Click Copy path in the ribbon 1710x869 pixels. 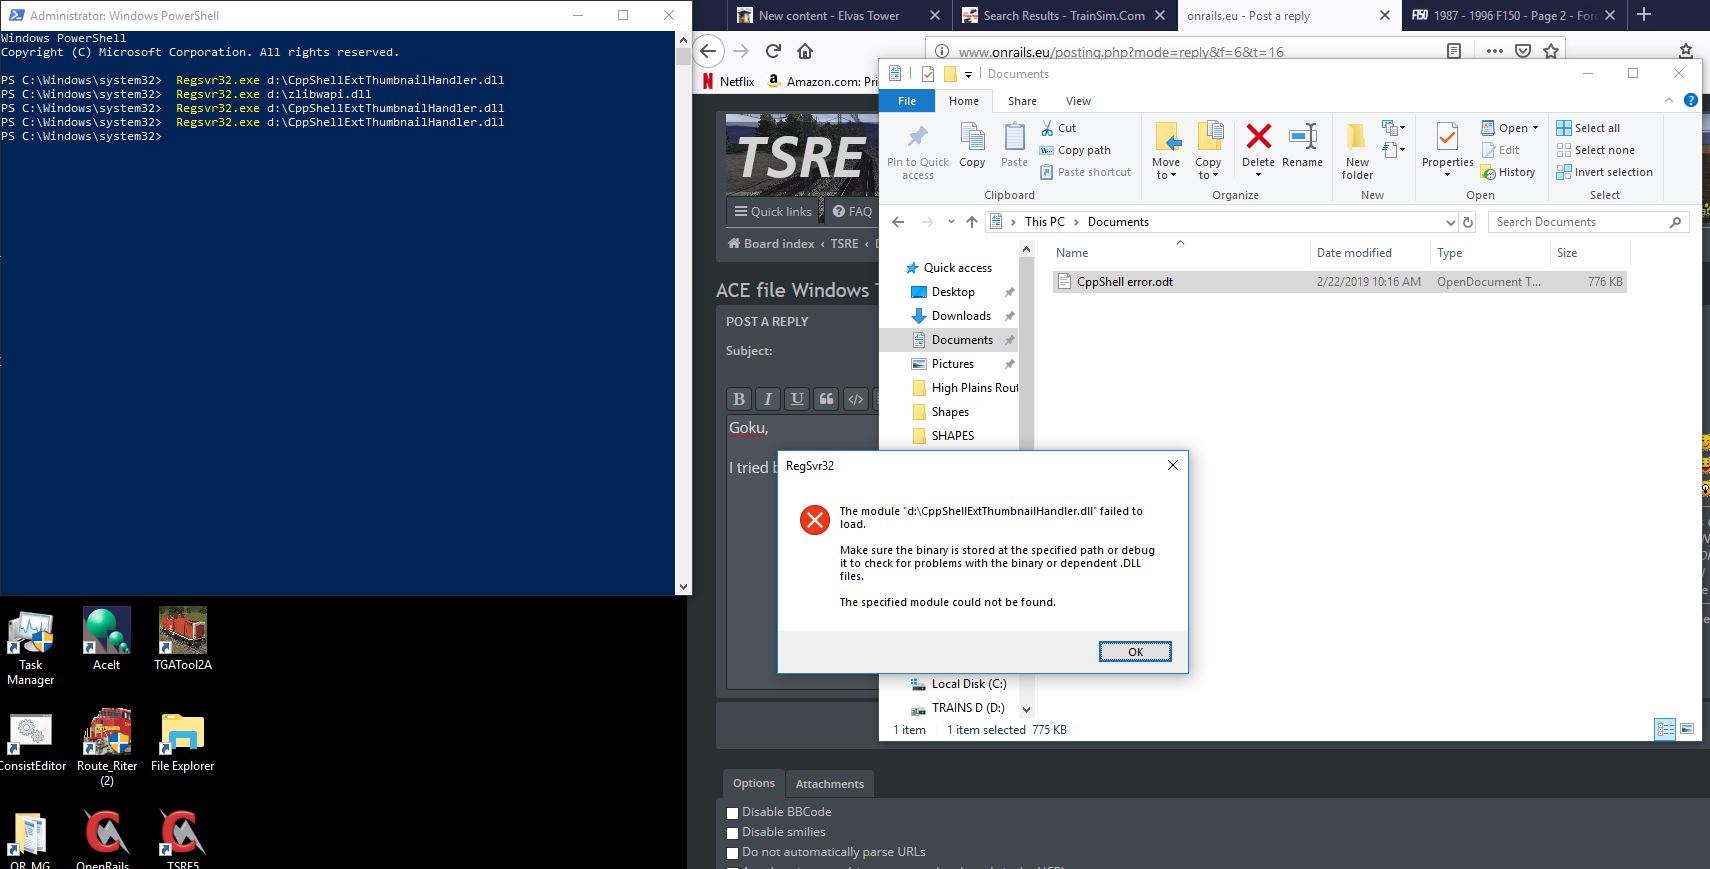click(1075, 150)
